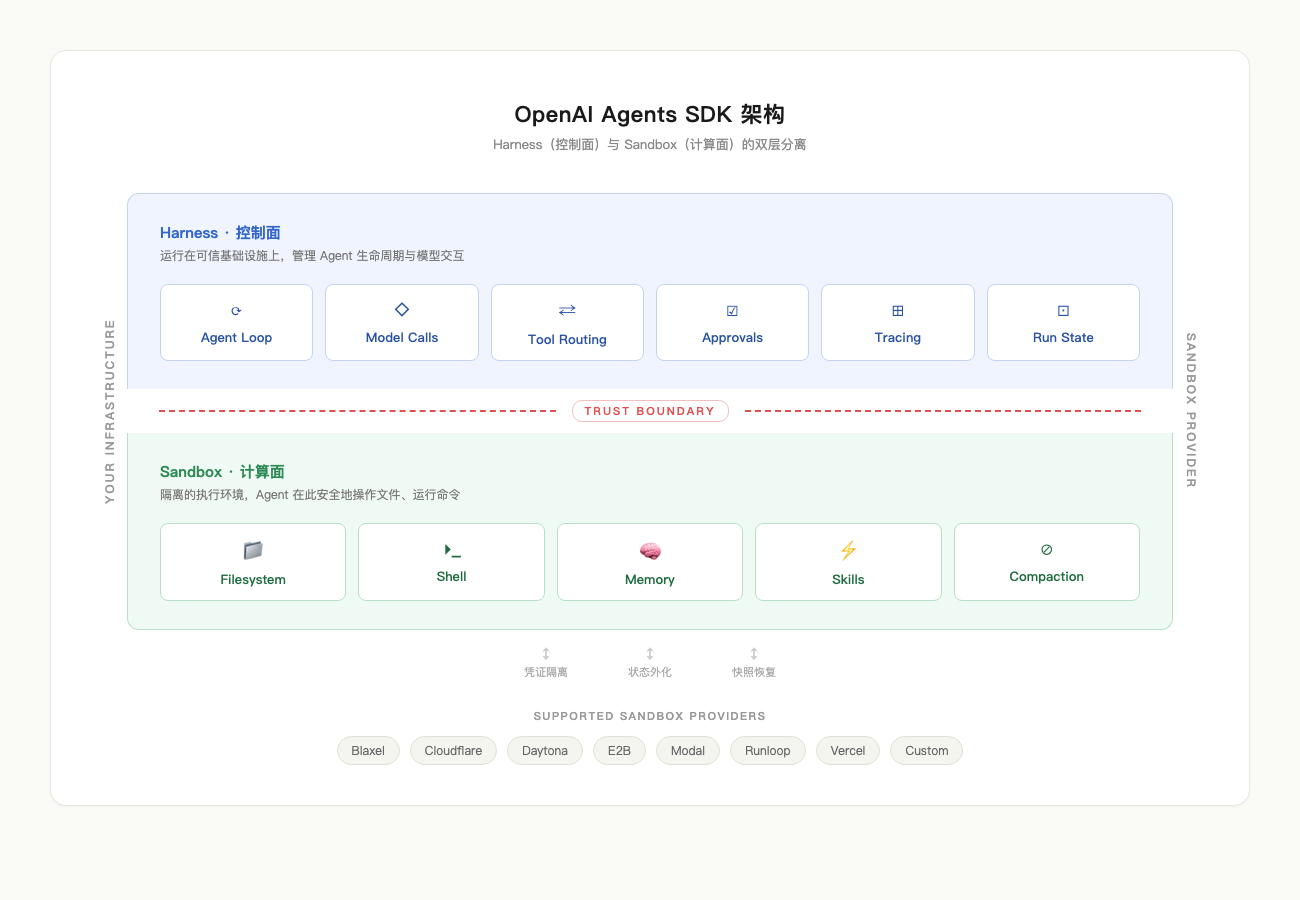1300x900 pixels.
Task: Click the 快照恢复 label
Action: pos(754,672)
